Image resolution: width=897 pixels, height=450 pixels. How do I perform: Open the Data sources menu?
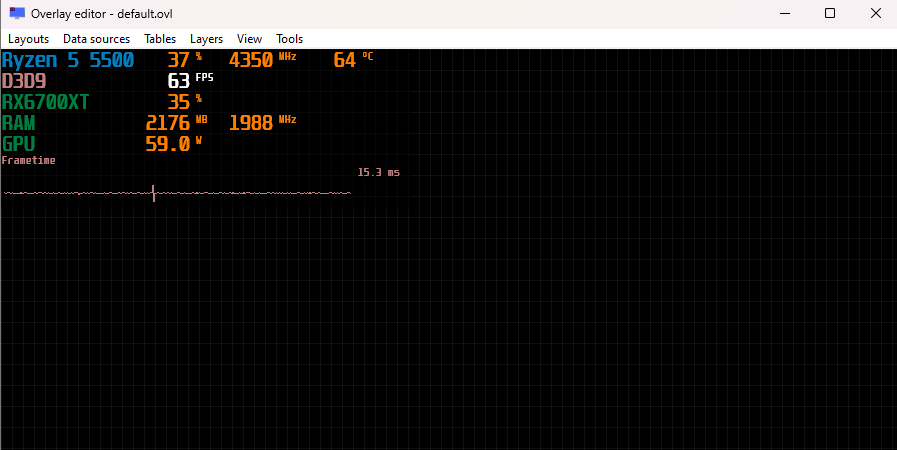point(96,39)
